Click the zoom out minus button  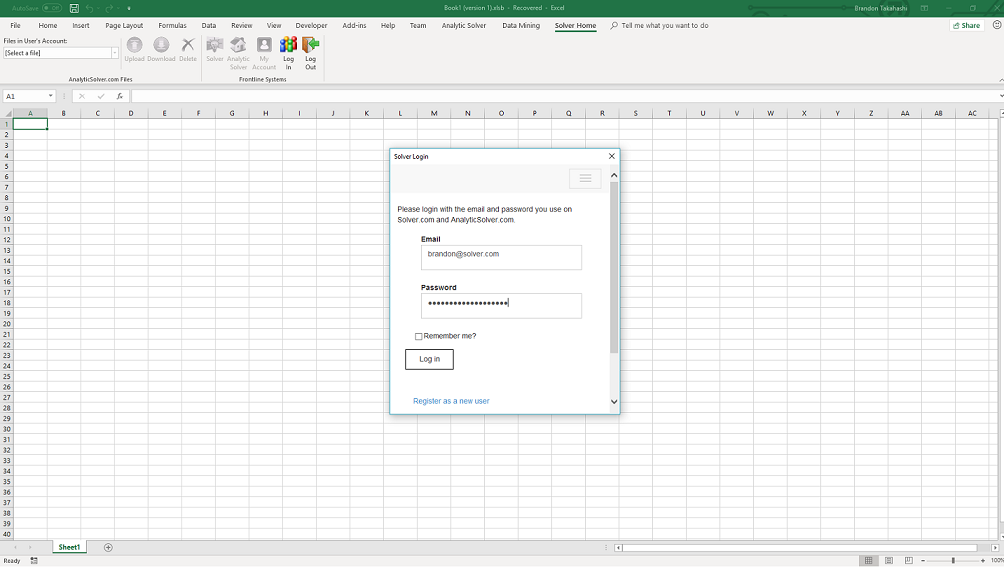point(923,561)
